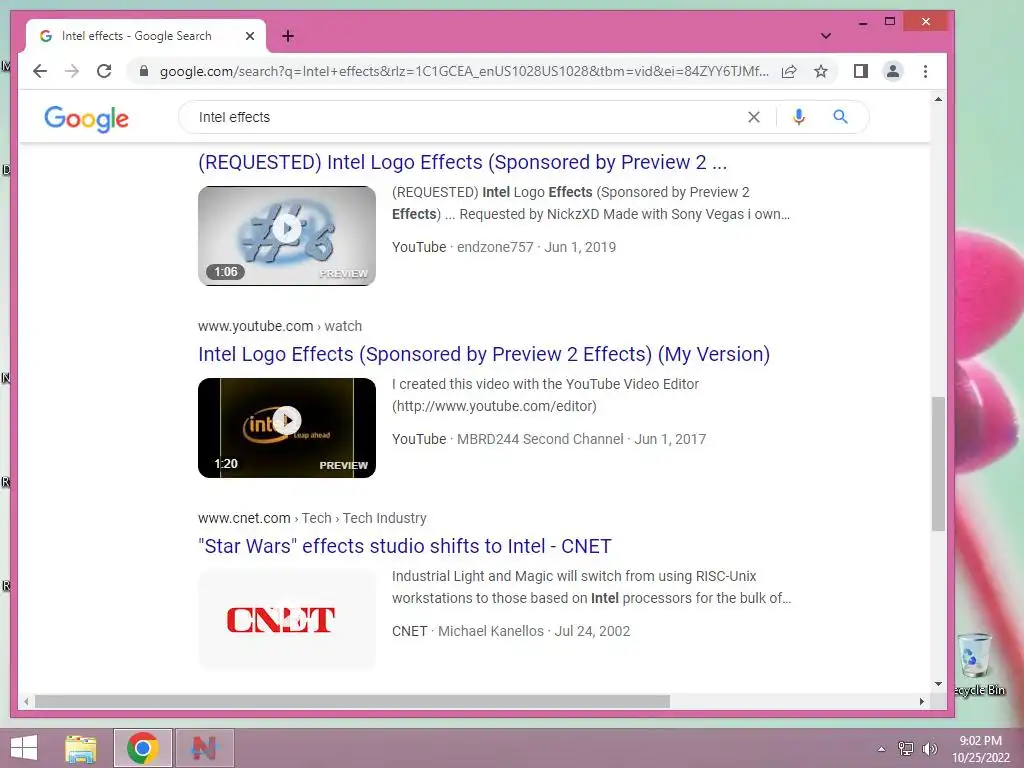Click the Chrome taskbar icon

point(143,748)
